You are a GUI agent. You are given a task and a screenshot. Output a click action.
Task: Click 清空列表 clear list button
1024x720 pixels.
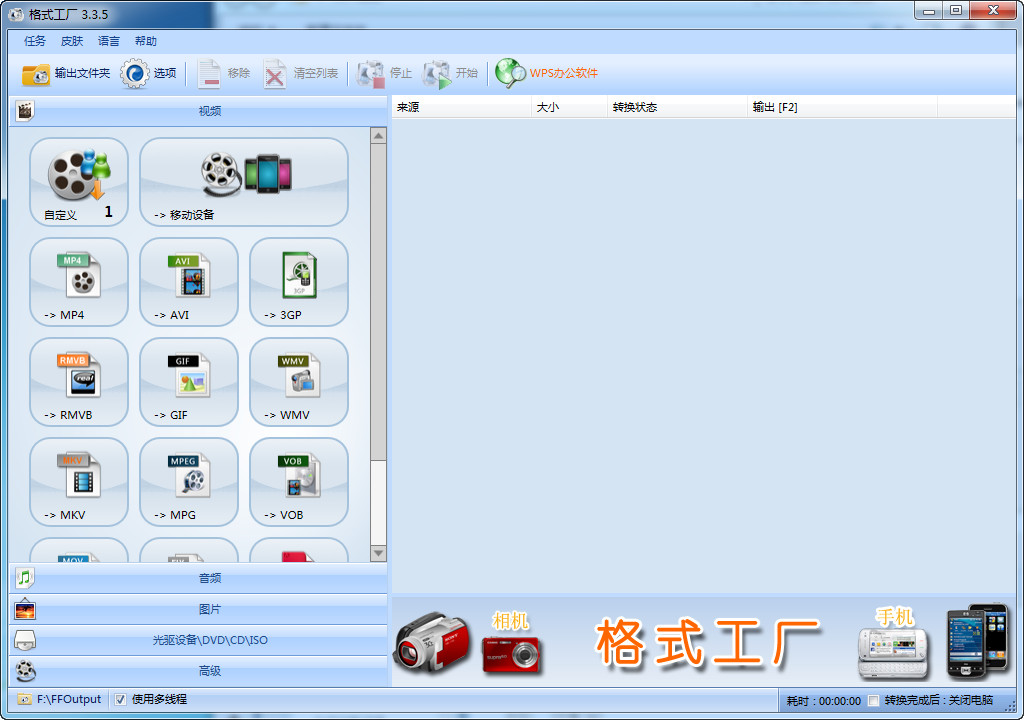point(301,73)
